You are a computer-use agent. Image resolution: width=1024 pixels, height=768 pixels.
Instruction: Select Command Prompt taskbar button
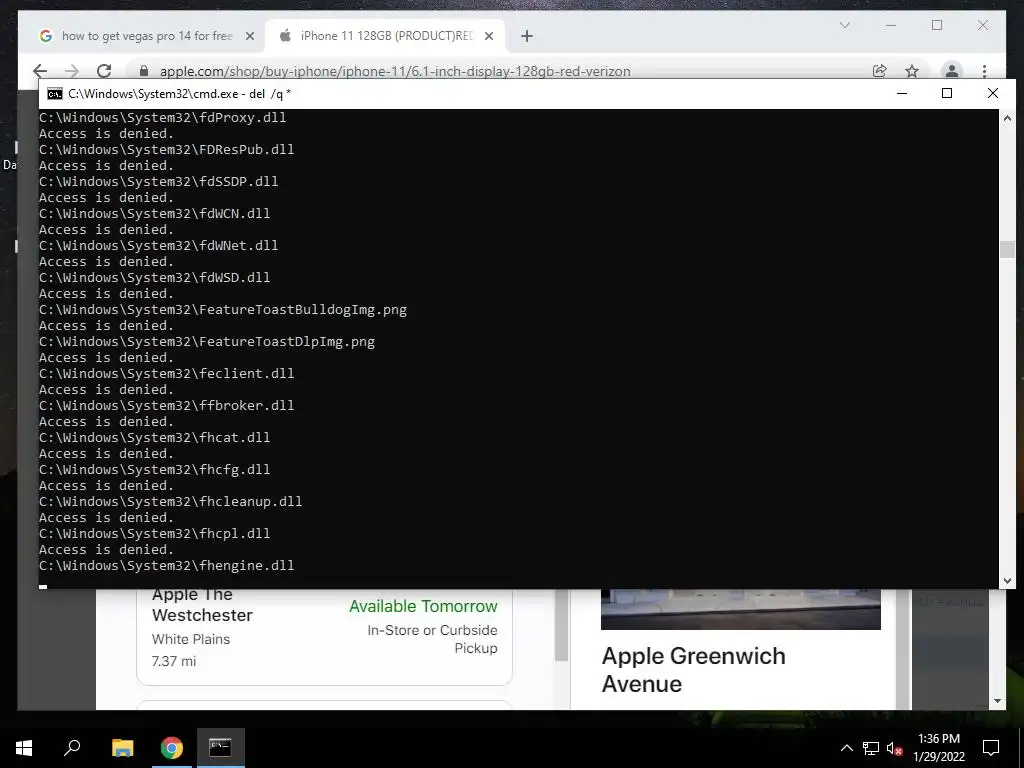click(x=220, y=748)
